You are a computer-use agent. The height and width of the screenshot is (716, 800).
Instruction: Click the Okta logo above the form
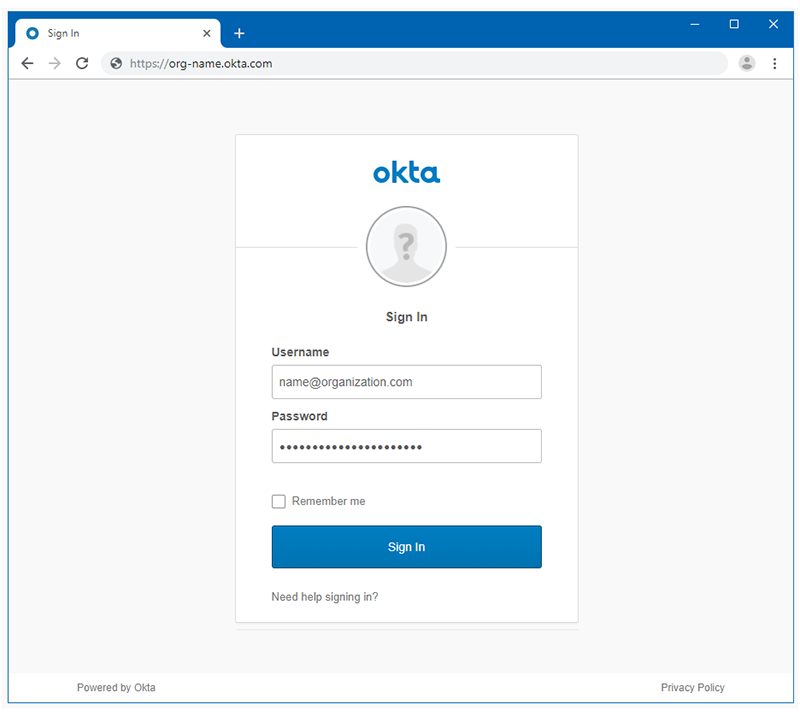click(x=406, y=172)
